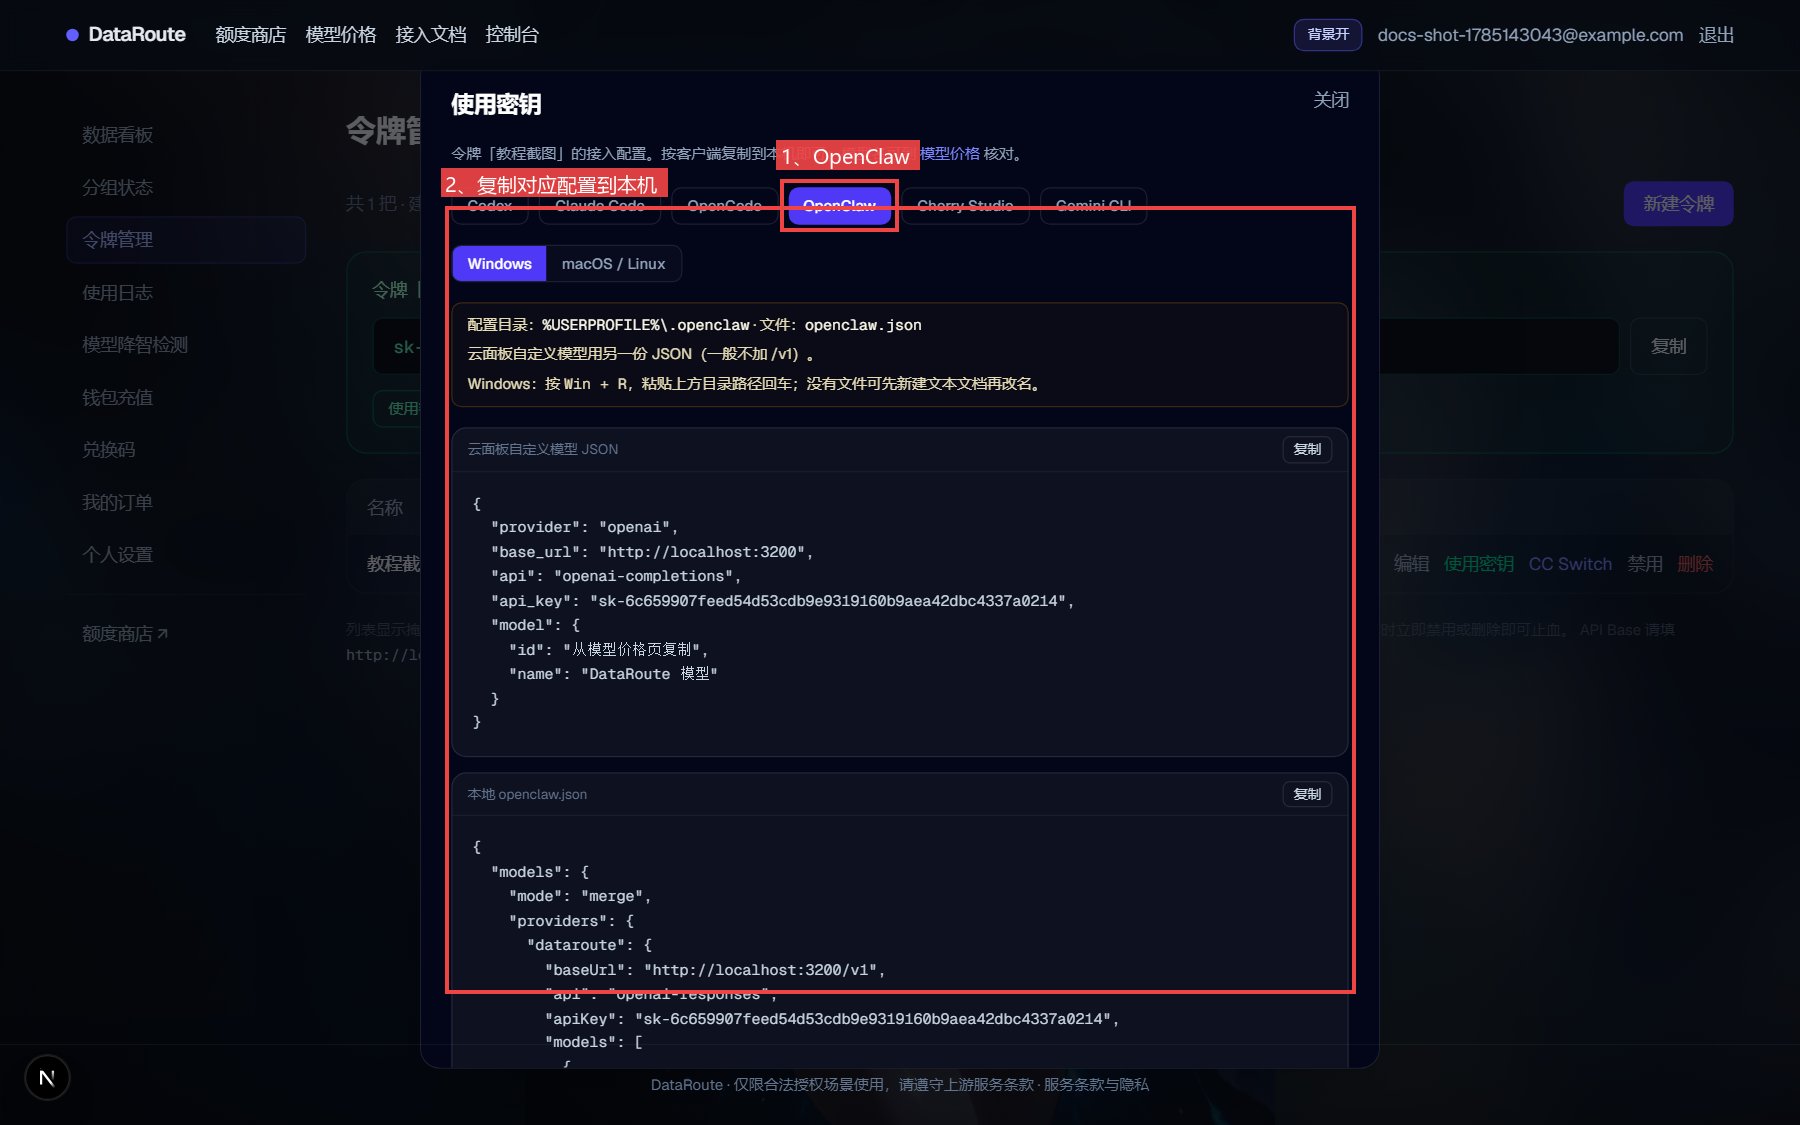
Task: Select the OpenClaw client tab
Action: click(x=839, y=206)
